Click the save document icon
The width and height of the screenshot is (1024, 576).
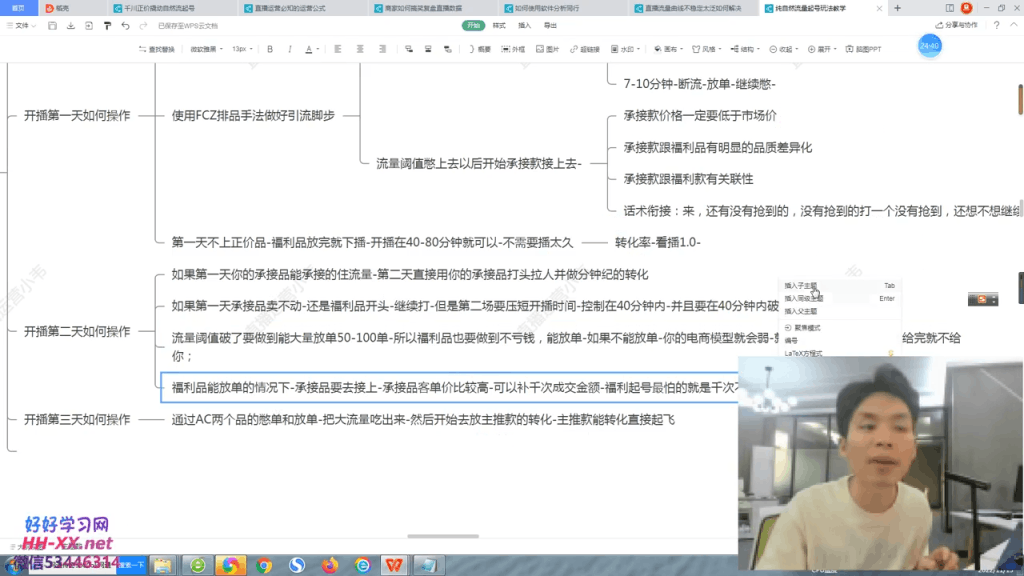click(x=52, y=25)
